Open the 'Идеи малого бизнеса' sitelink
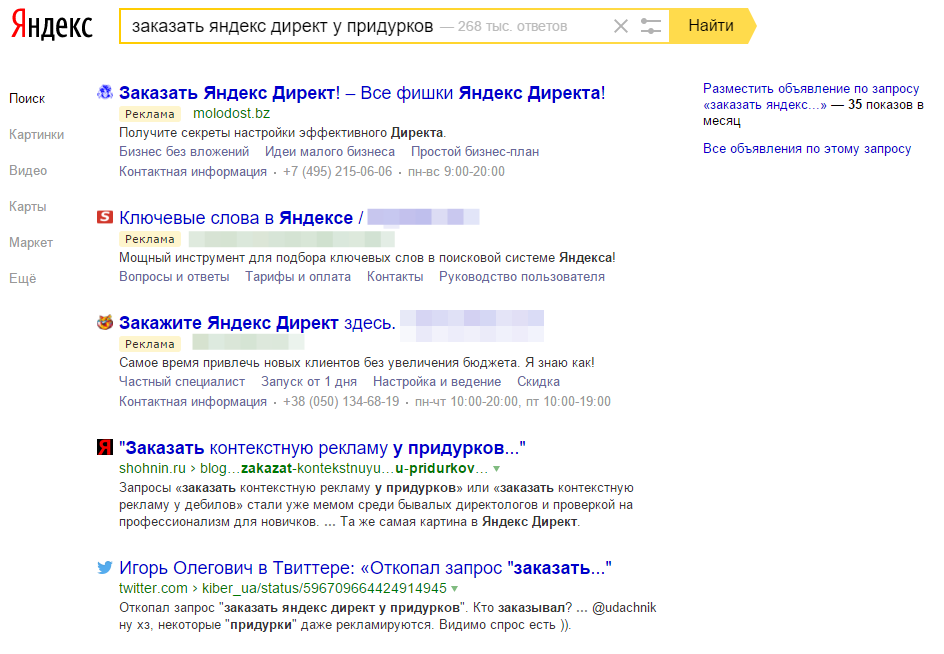The height and width of the screenshot is (654, 944). (330, 152)
